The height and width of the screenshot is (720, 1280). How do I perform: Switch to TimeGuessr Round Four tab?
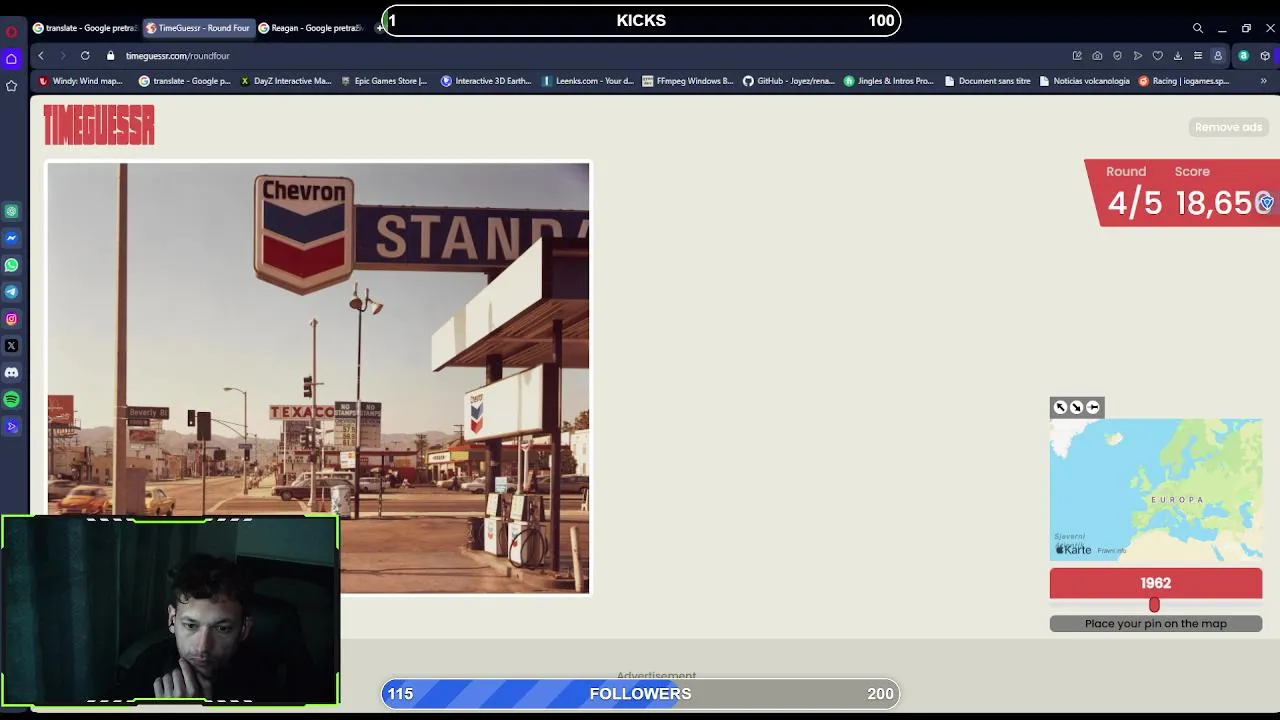tap(198, 28)
